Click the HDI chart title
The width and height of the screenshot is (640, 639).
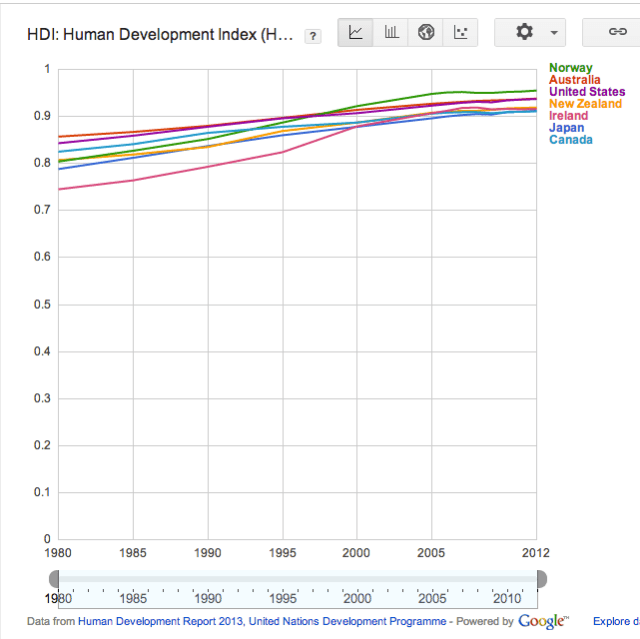[x=160, y=35]
